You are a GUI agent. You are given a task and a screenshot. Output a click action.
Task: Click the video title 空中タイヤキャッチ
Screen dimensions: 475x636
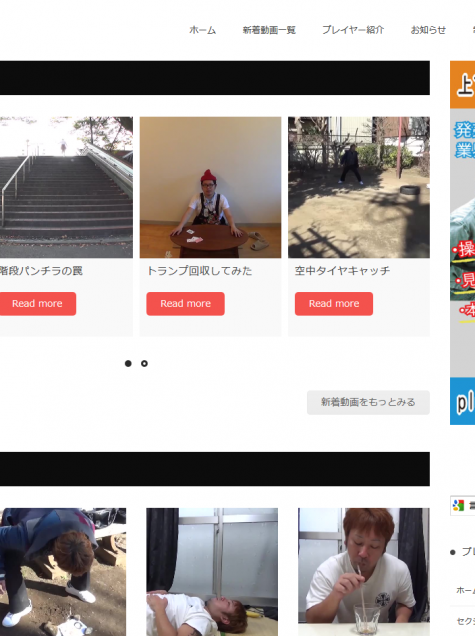(x=342, y=271)
